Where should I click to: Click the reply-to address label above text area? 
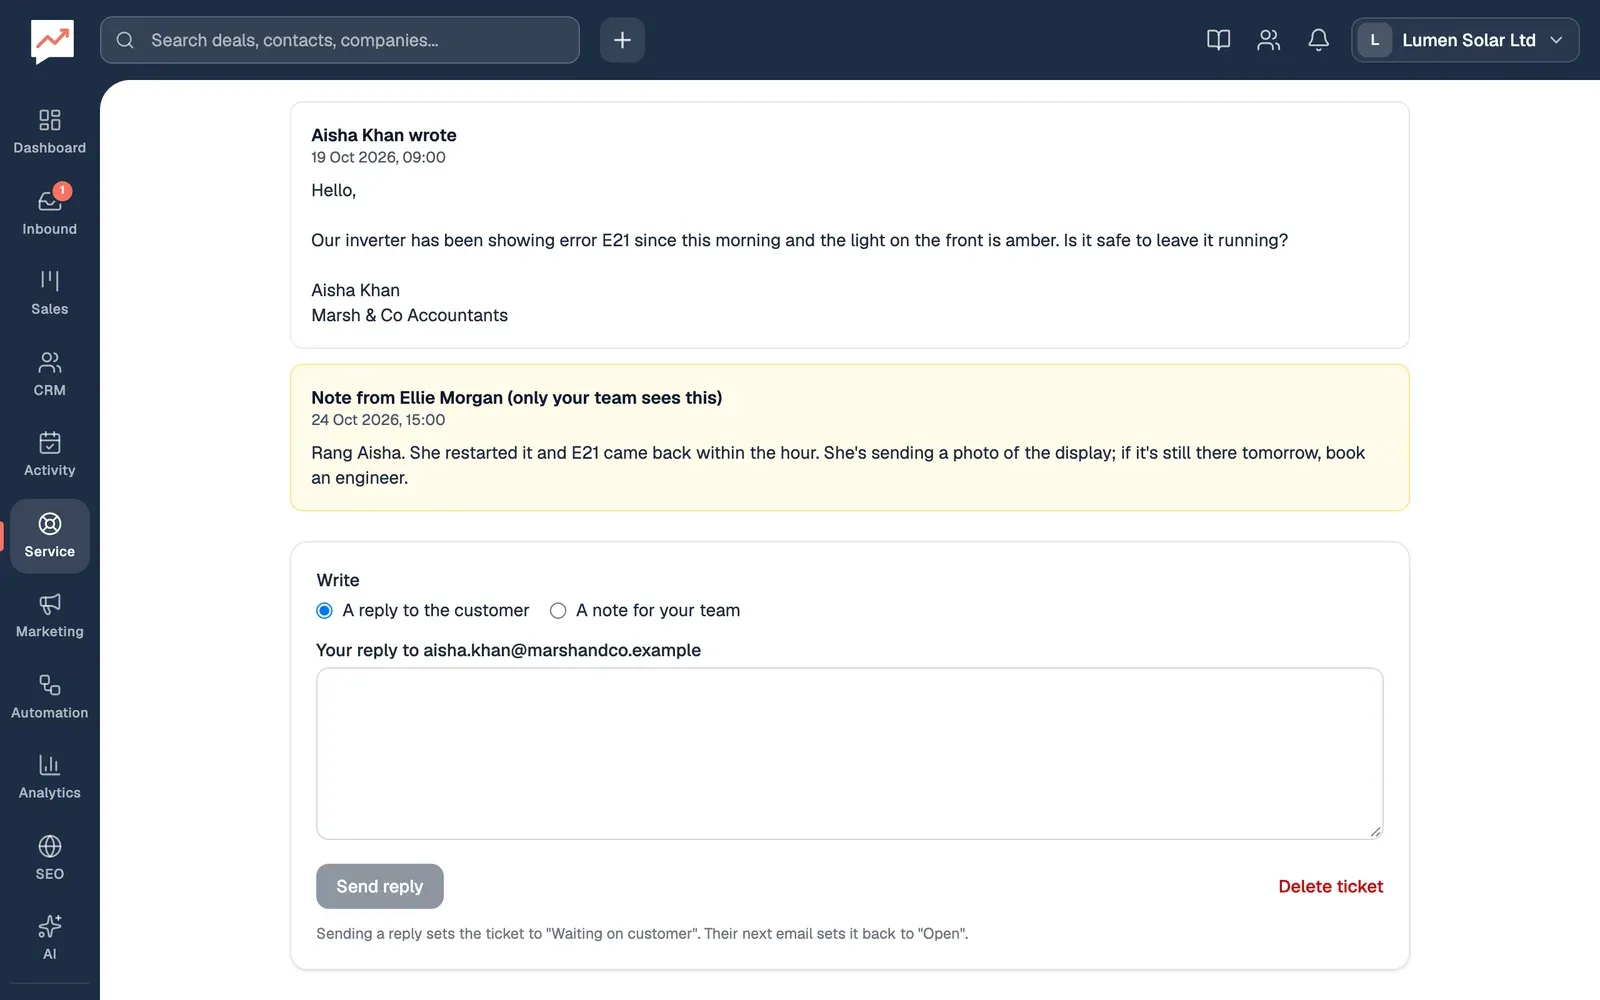508,650
